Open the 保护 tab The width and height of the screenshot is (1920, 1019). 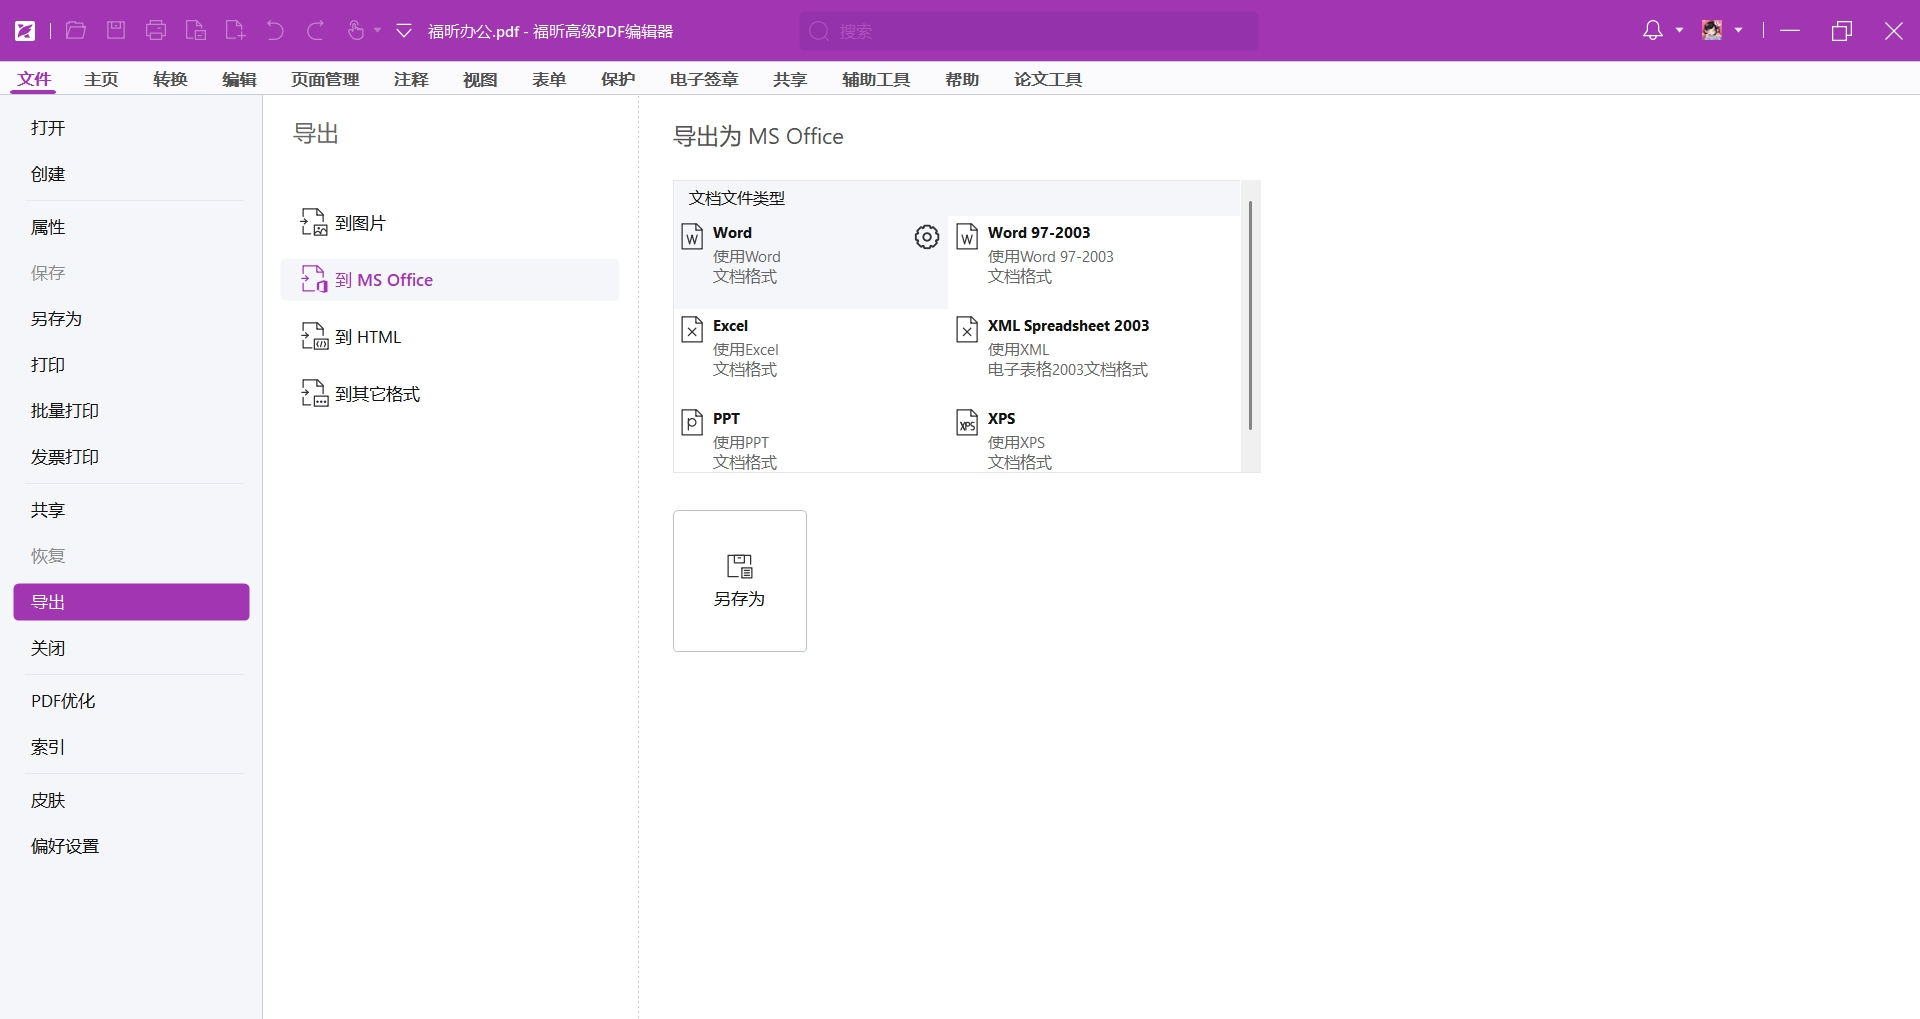[x=618, y=79]
